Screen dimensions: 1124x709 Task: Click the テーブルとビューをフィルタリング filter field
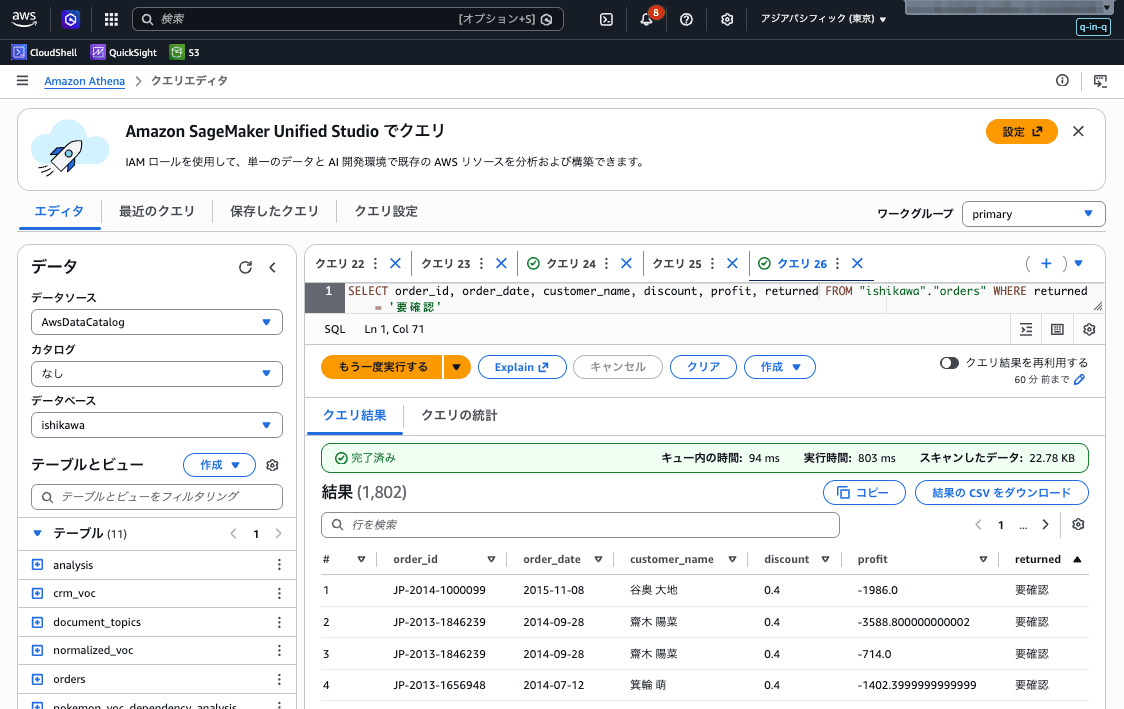click(156, 497)
